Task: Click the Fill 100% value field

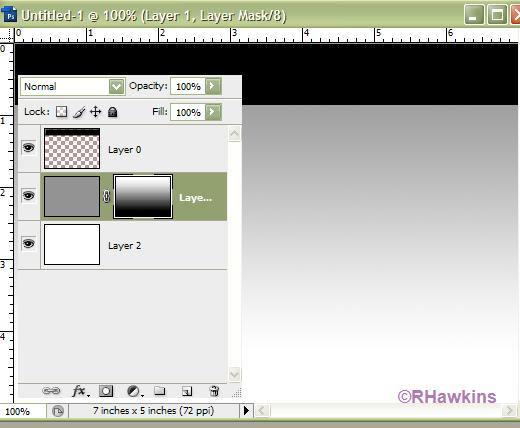Action: (x=188, y=112)
